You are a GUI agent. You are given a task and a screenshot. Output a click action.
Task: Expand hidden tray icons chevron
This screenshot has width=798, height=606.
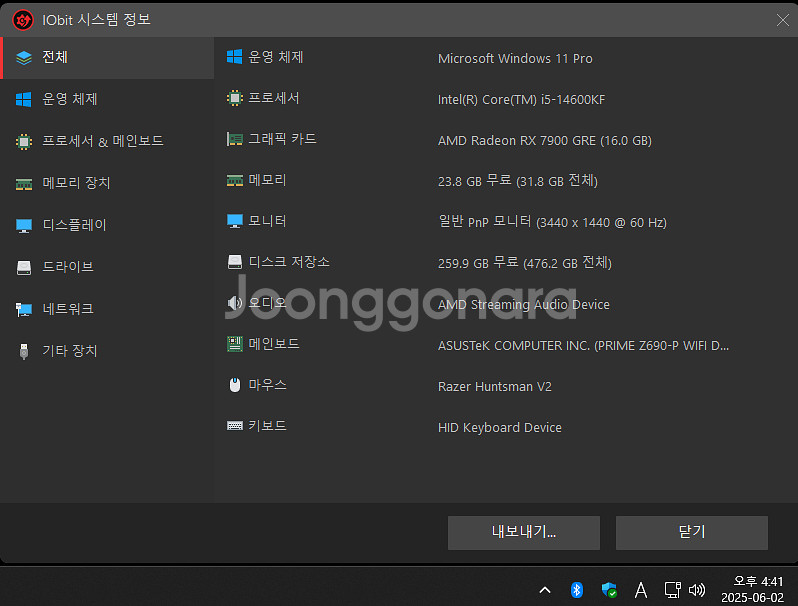545,590
